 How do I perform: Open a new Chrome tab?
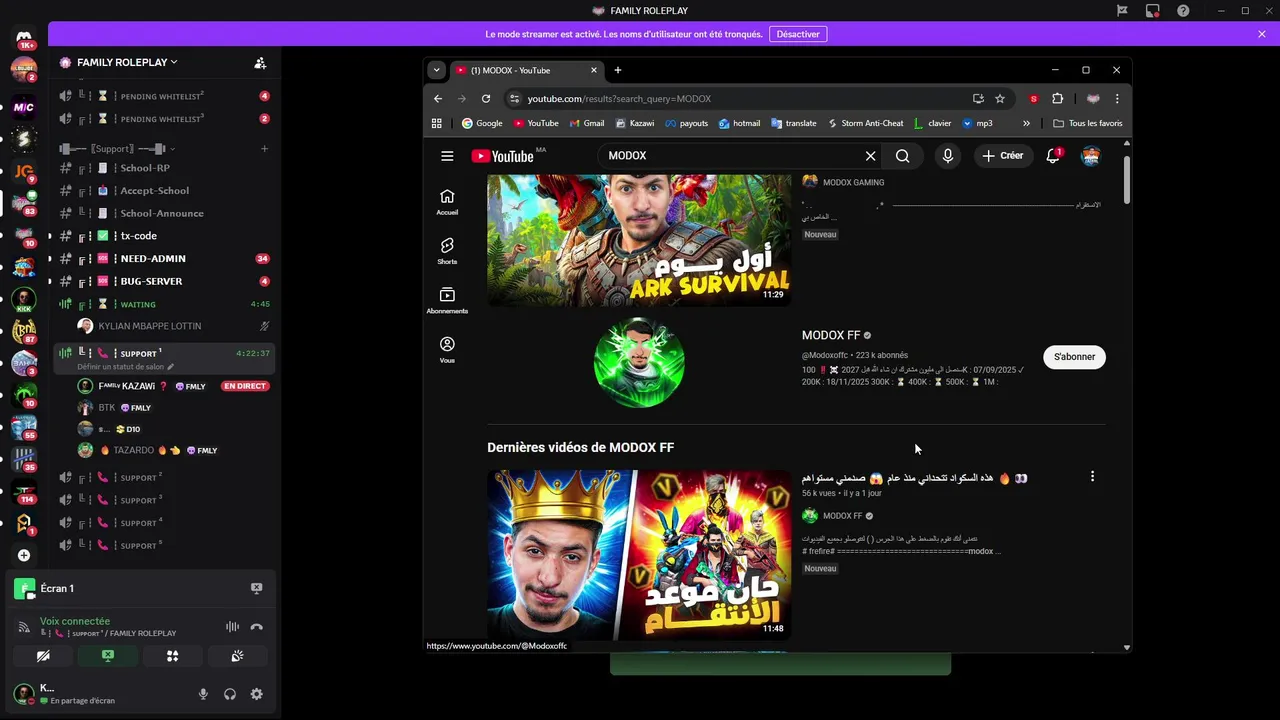click(x=618, y=70)
